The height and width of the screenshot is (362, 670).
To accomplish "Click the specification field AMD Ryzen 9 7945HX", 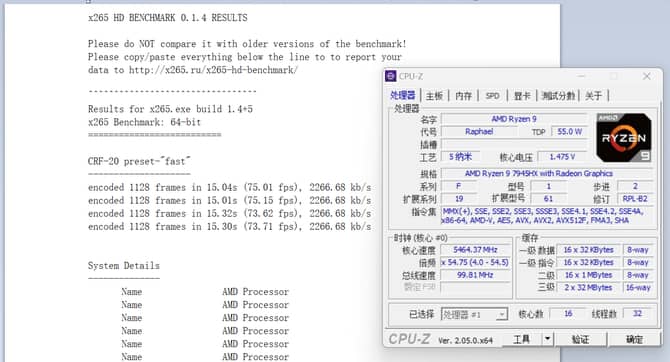I will coord(547,173).
